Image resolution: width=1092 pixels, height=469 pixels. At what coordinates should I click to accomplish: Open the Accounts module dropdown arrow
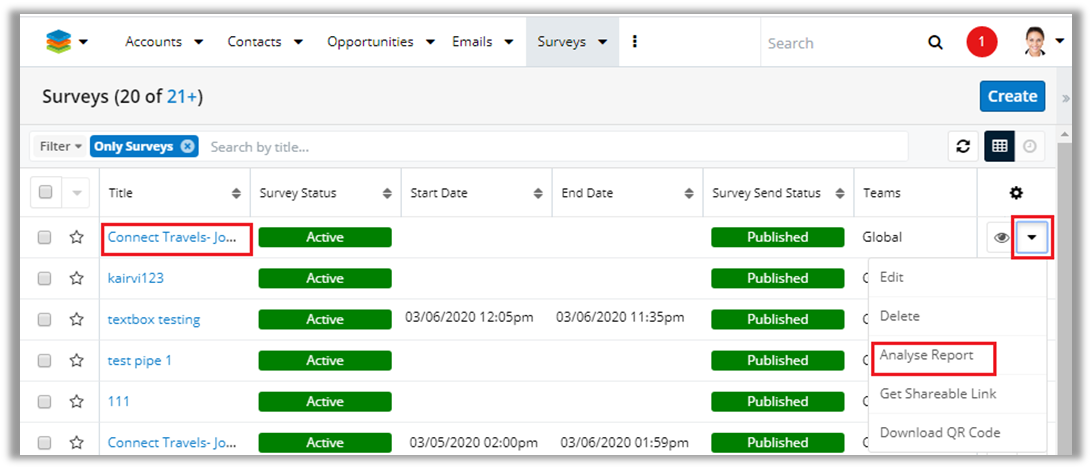(x=198, y=42)
